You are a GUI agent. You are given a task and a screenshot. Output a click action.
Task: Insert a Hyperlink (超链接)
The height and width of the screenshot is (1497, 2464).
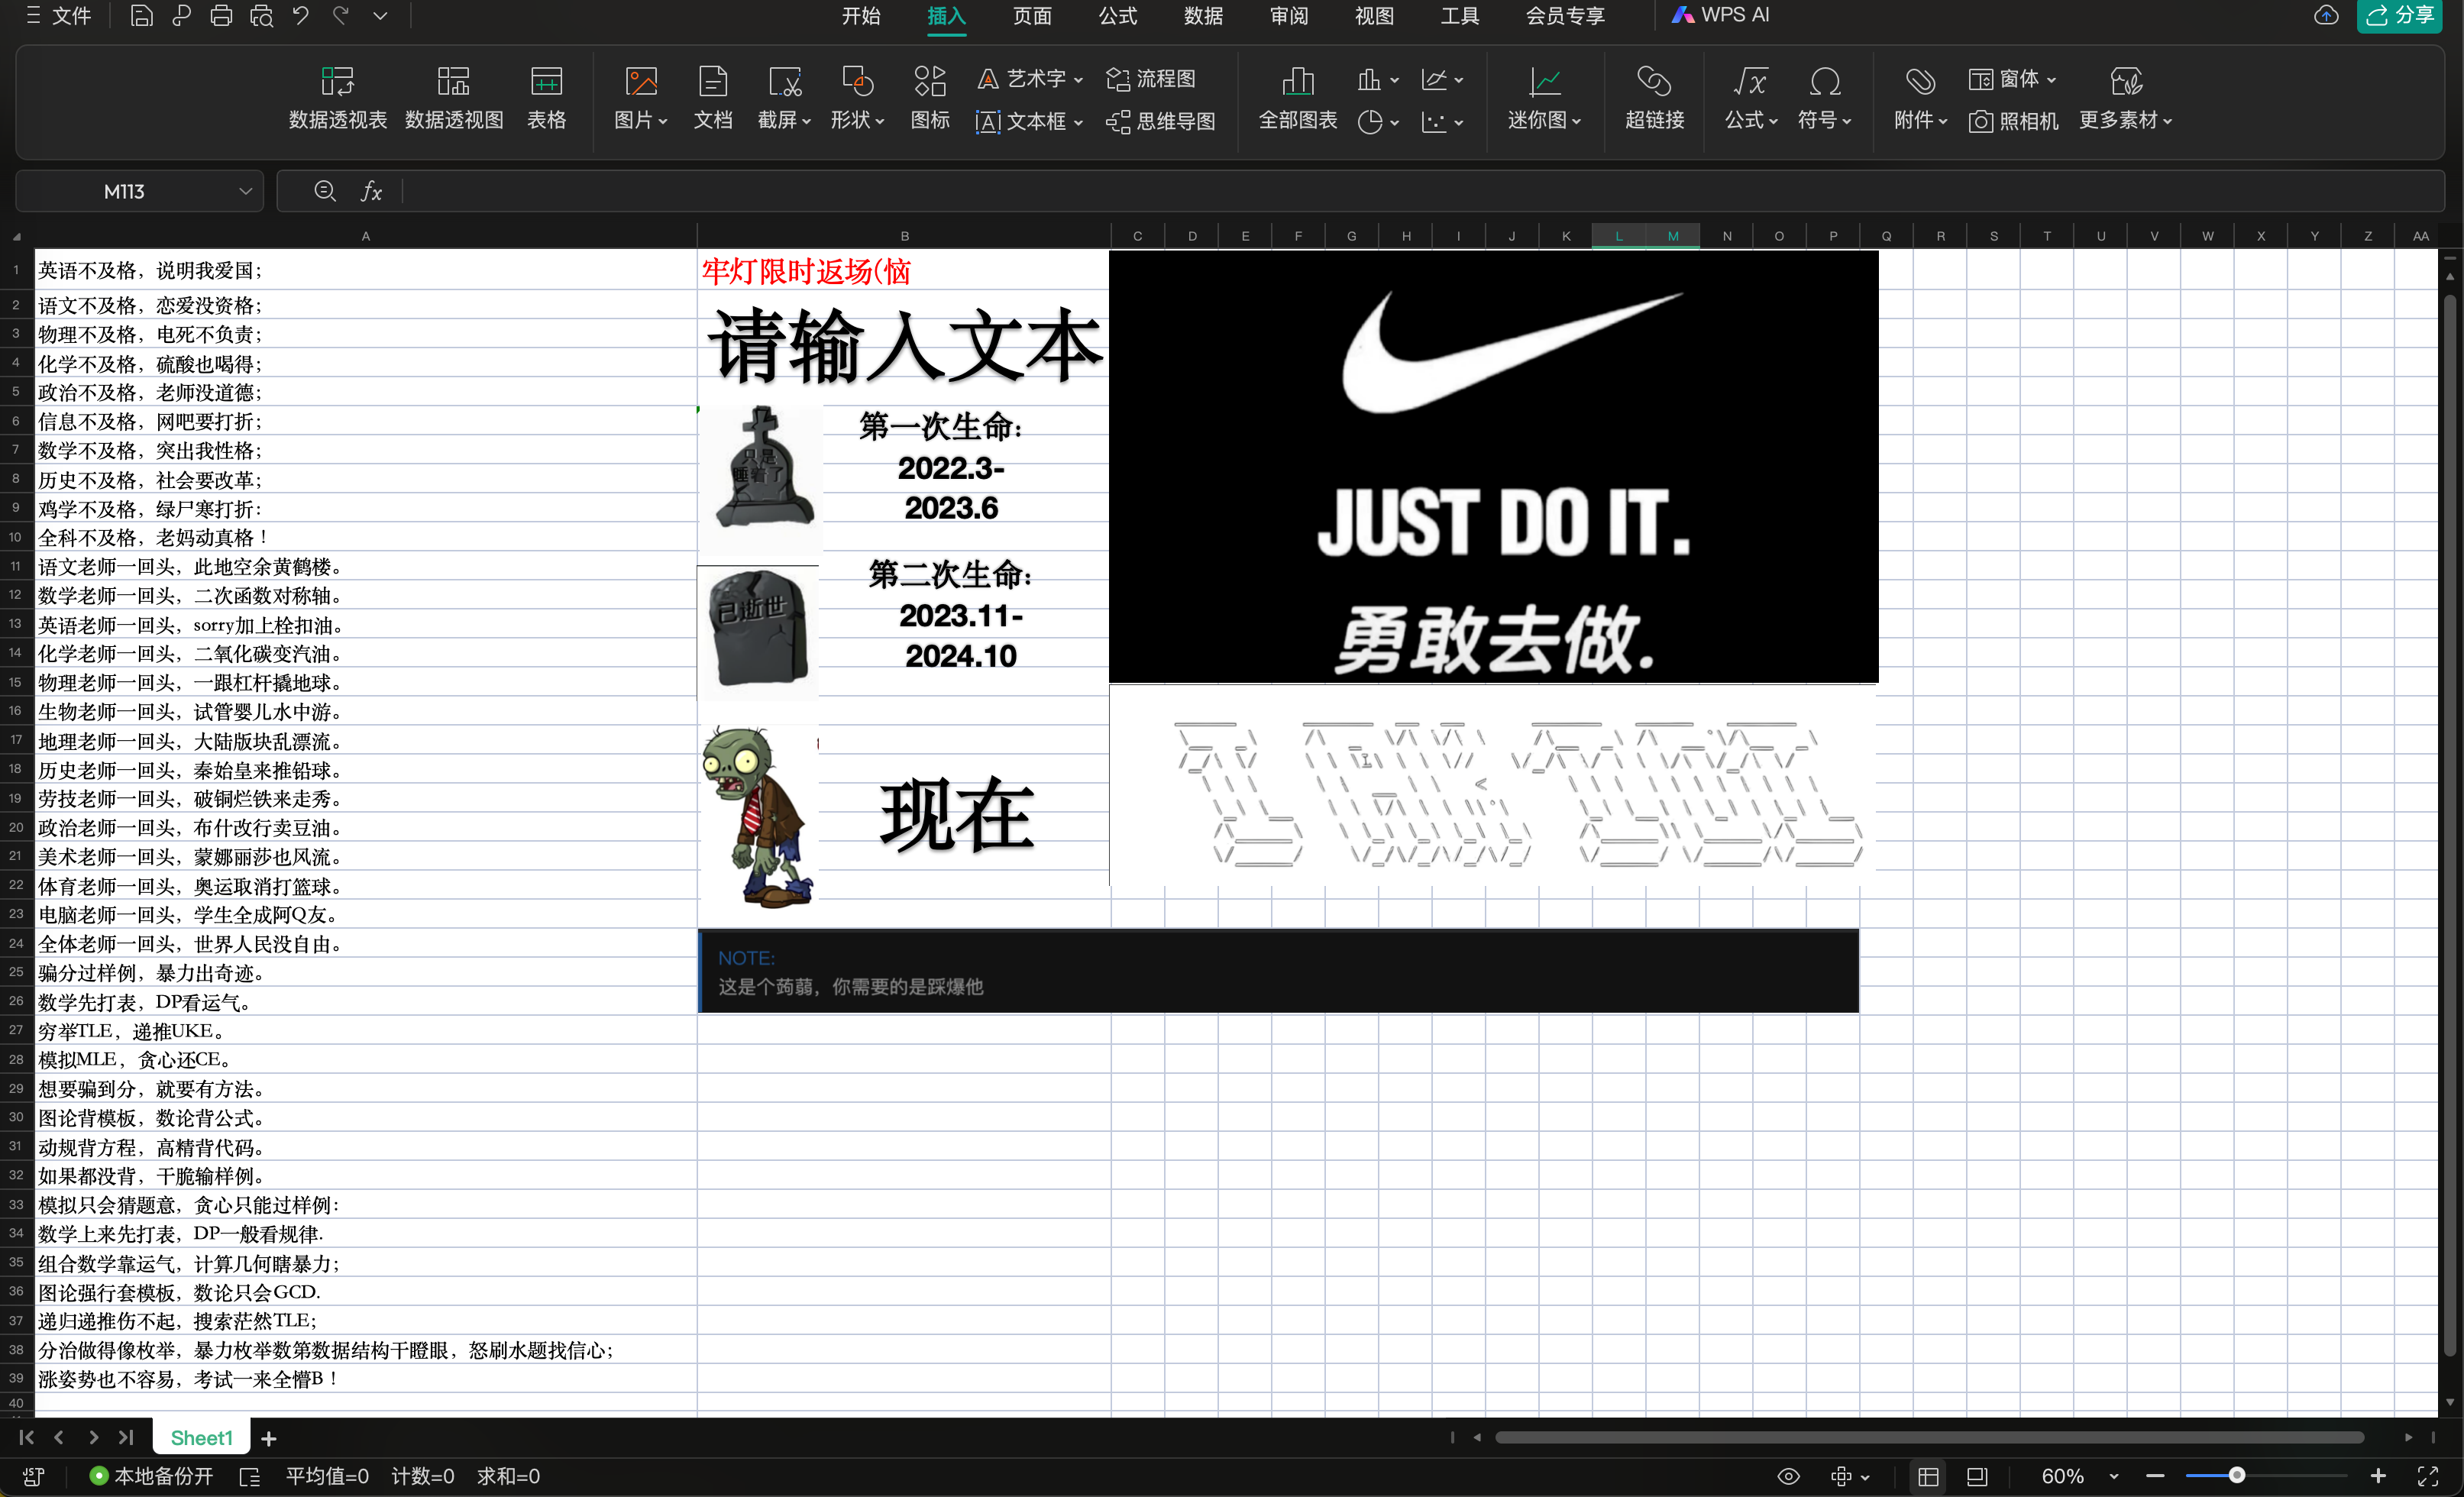(x=1655, y=98)
